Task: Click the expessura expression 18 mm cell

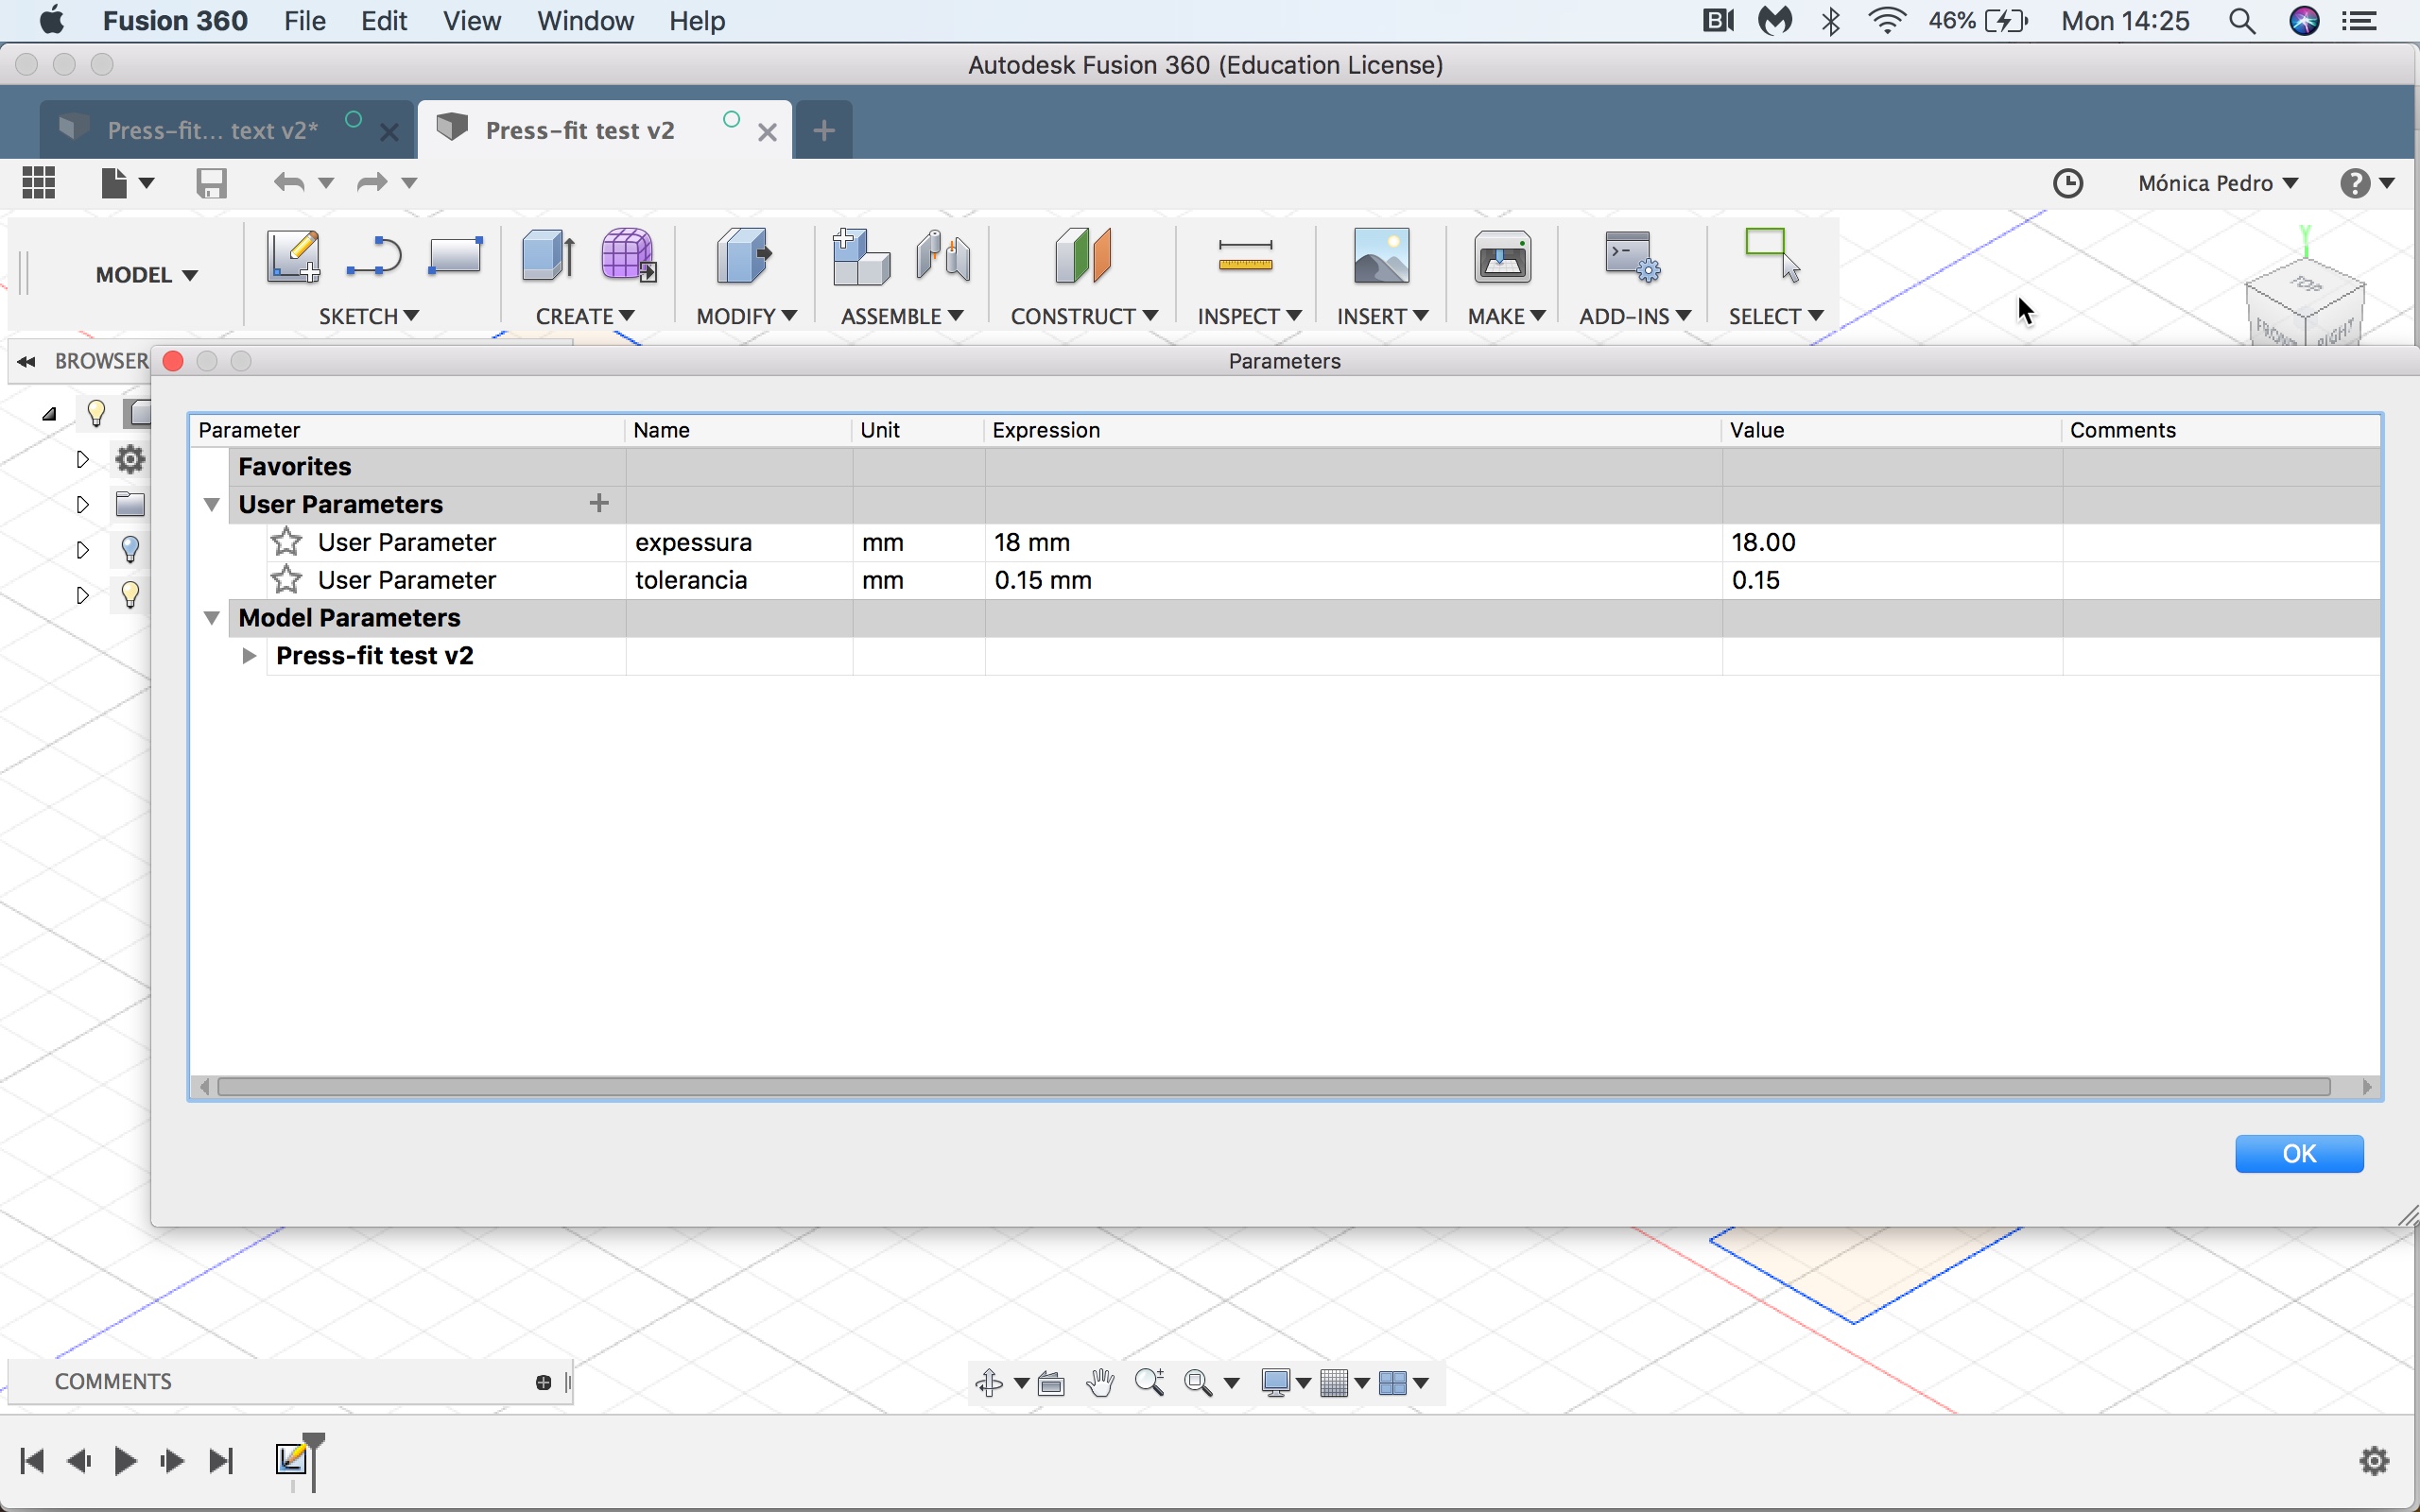Action: tap(1353, 542)
